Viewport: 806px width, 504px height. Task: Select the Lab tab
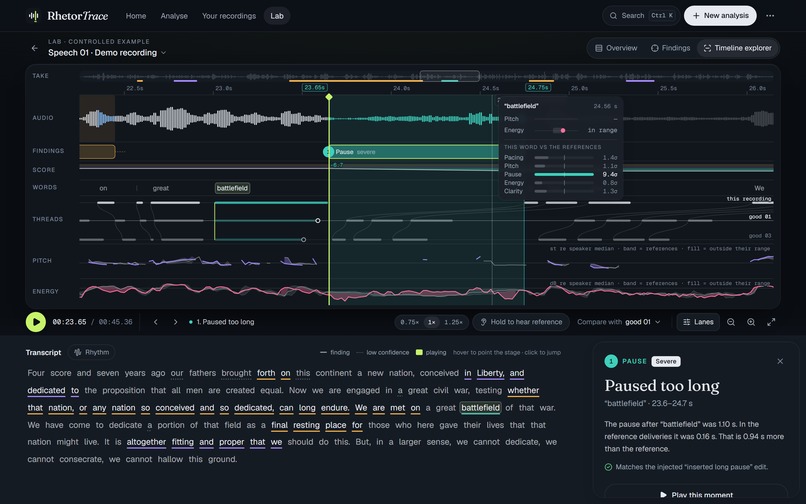point(277,16)
